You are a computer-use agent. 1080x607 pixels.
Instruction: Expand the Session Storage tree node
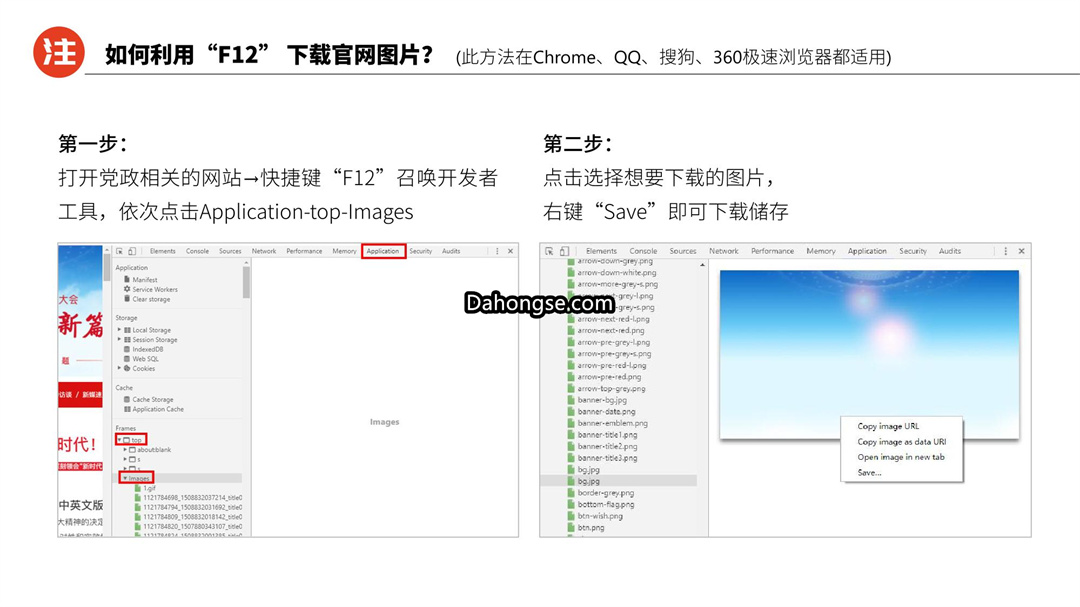point(119,340)
